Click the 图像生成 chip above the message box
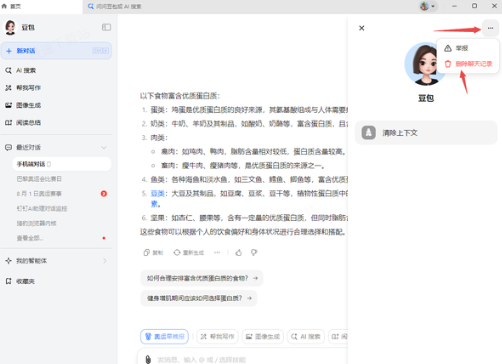This screenshot has height=364, width=502. click(263, 337)
